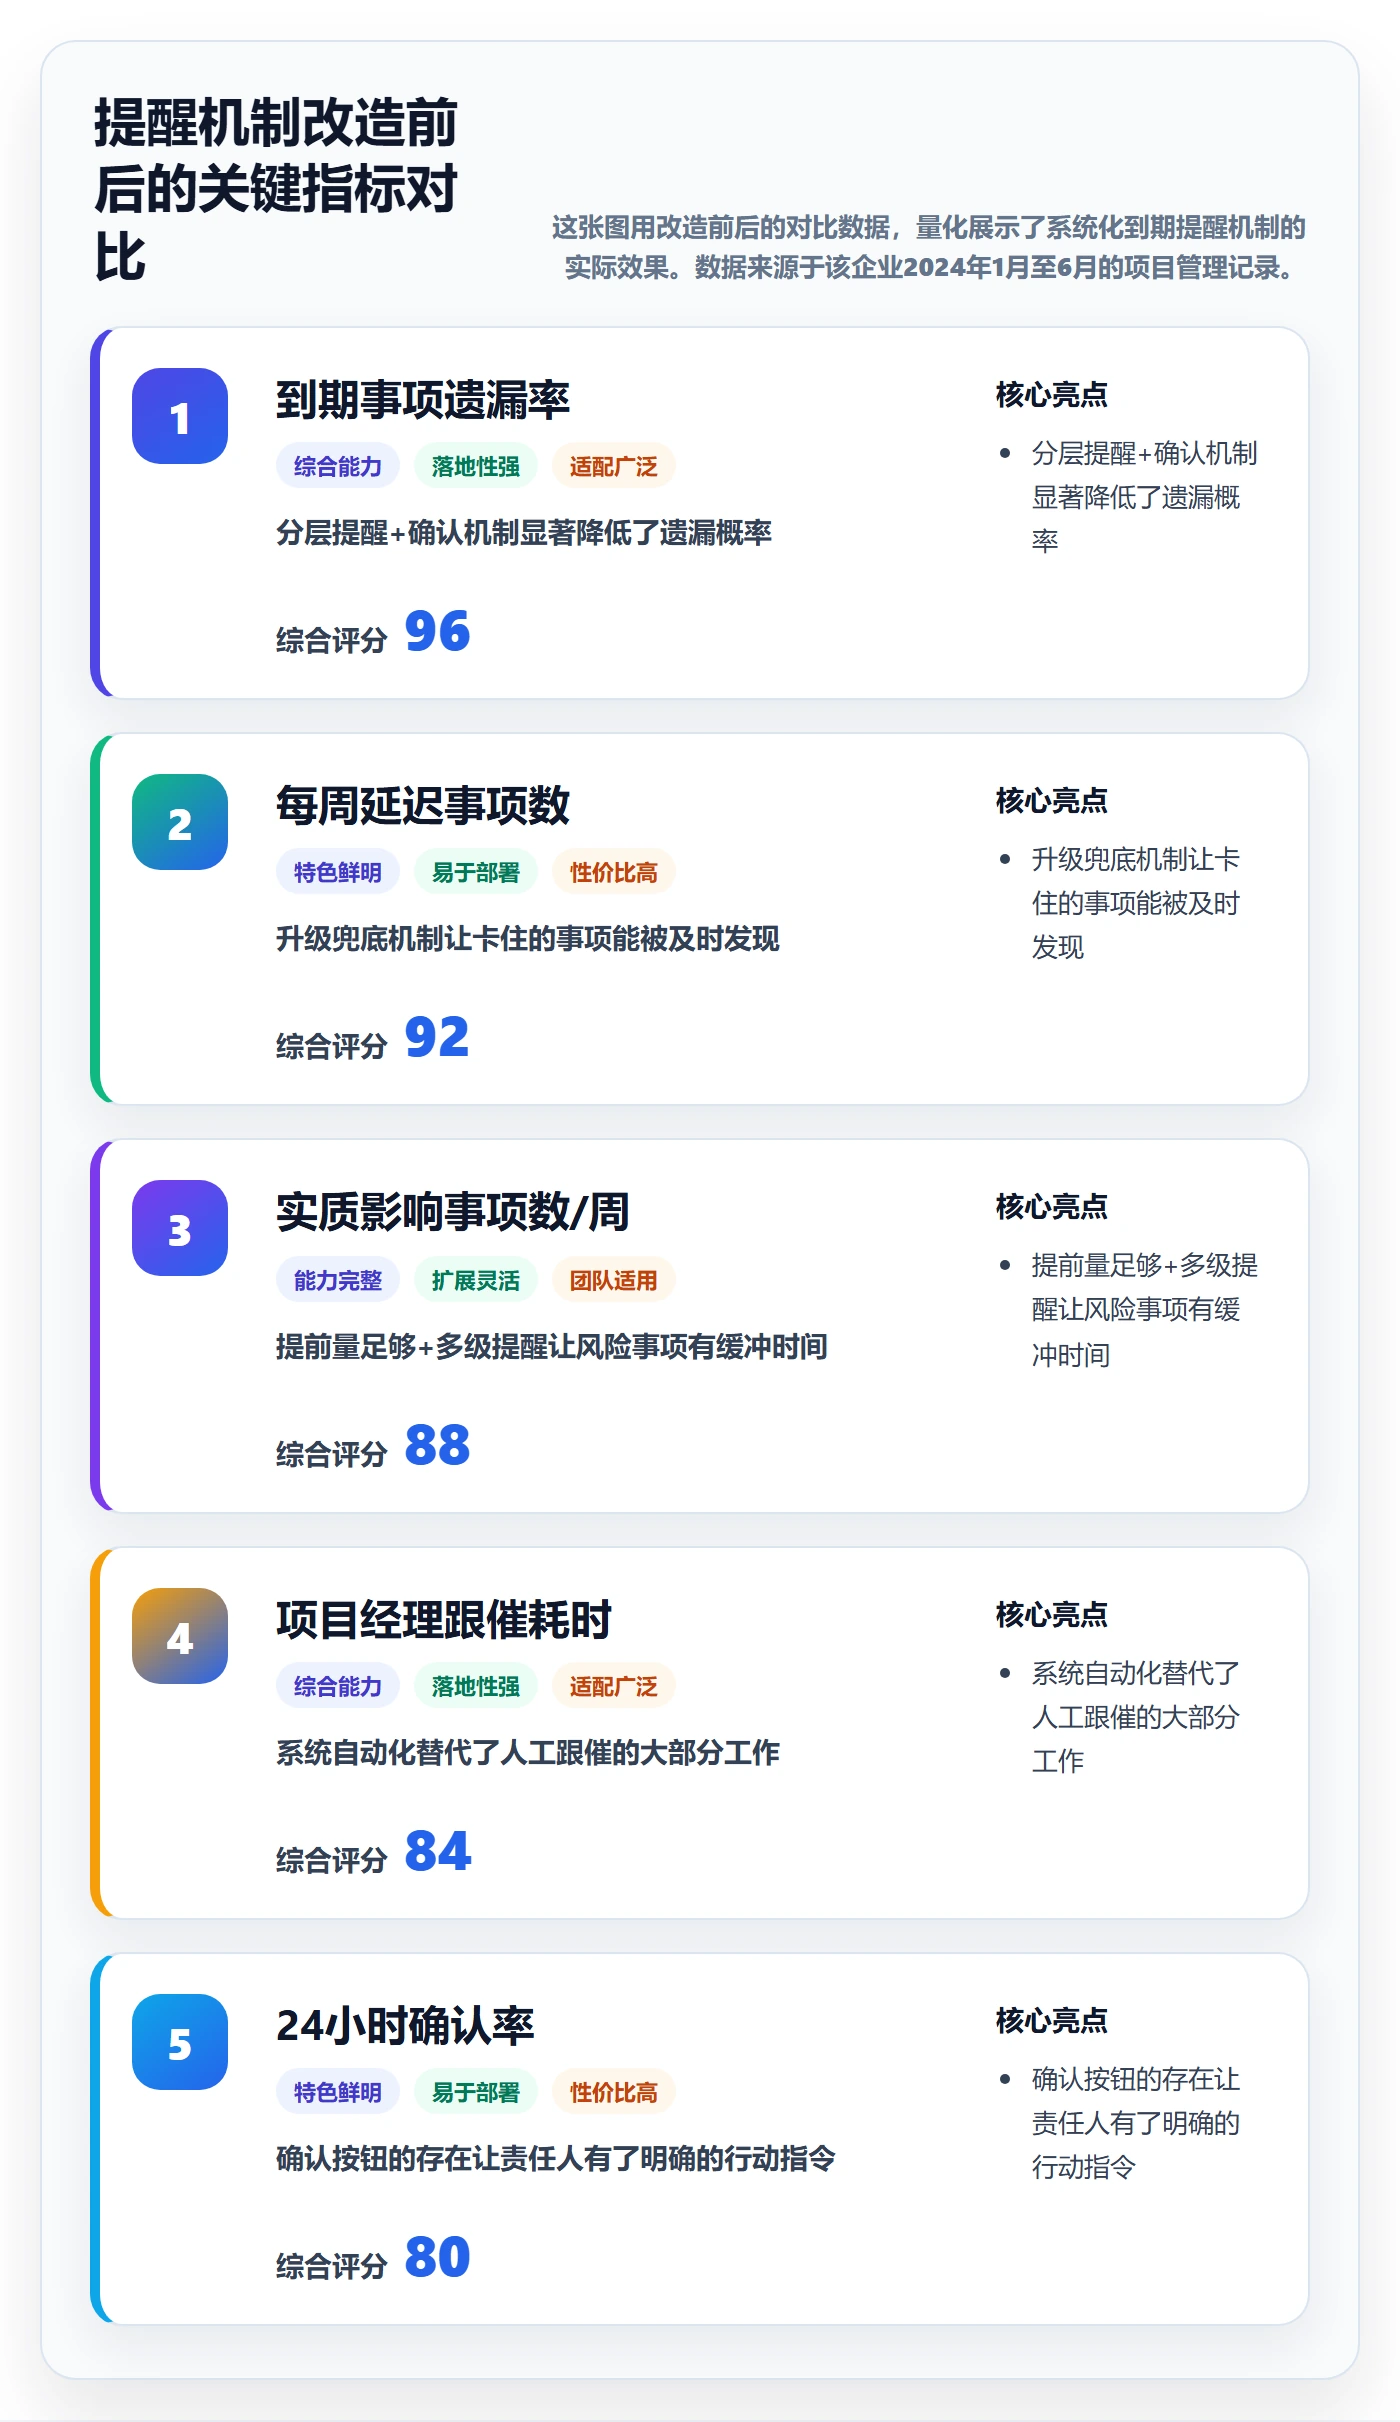Click description 系统自动化替代了人工跟催的大部分工作
This screenshot has height=2422, width=1400.
click(528, 1753)
